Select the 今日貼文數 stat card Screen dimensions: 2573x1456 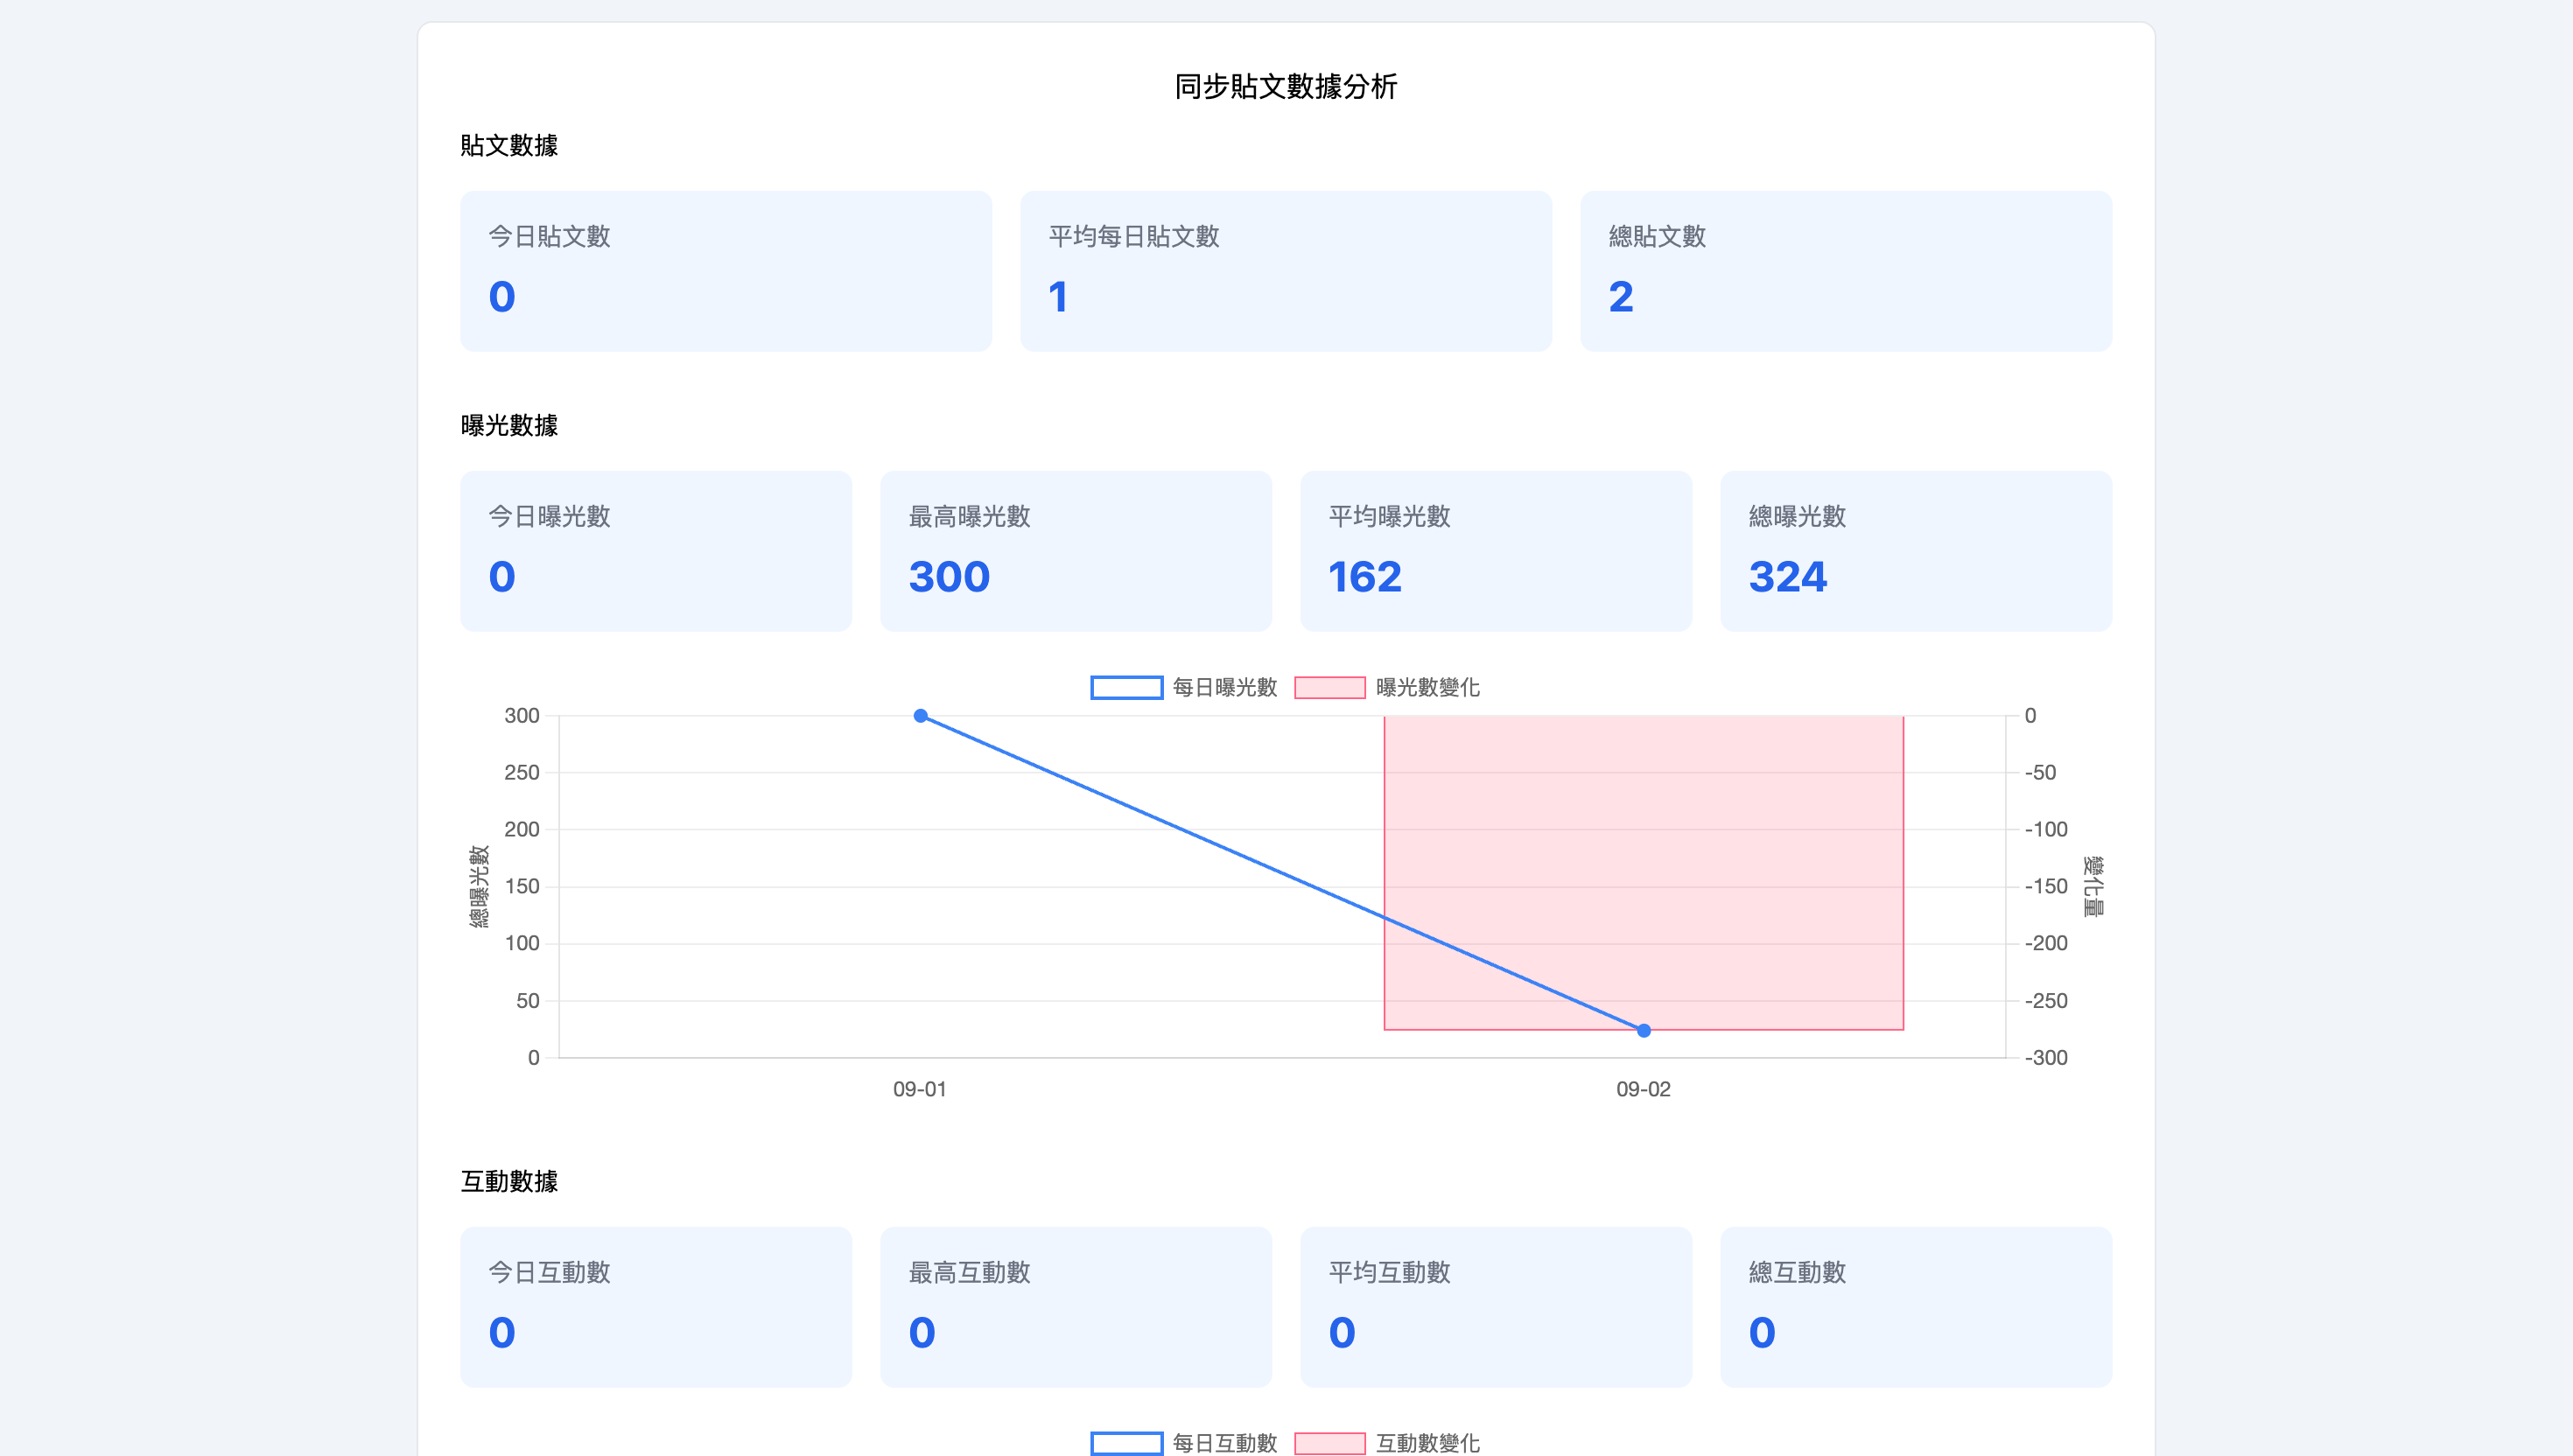pyautogui.click(x=727, y=270)
